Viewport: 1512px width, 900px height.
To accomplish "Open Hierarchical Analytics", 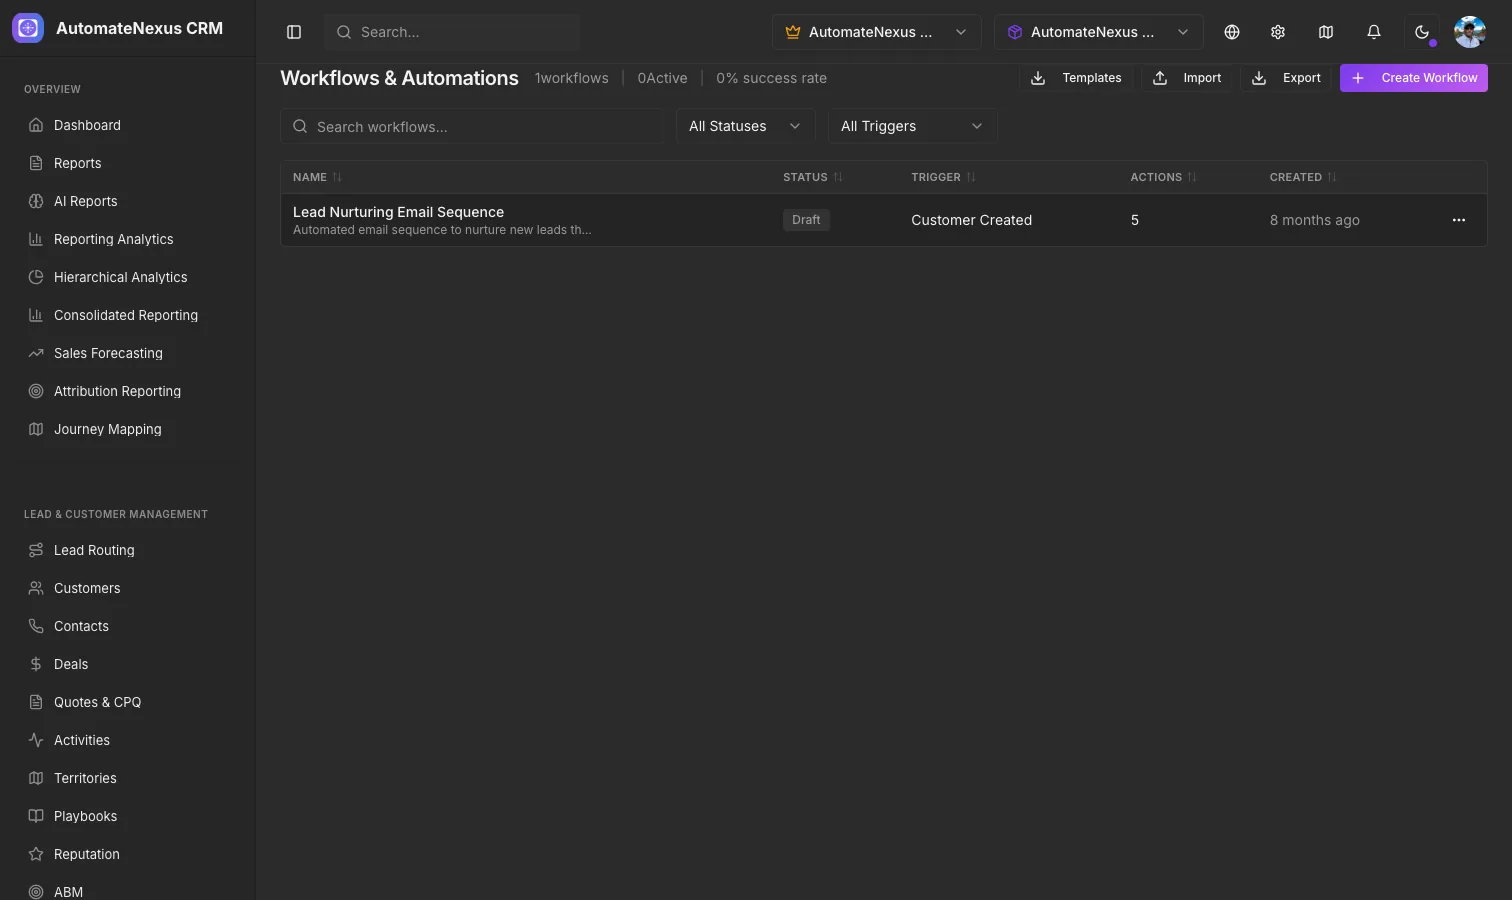I will coord(128,277).
